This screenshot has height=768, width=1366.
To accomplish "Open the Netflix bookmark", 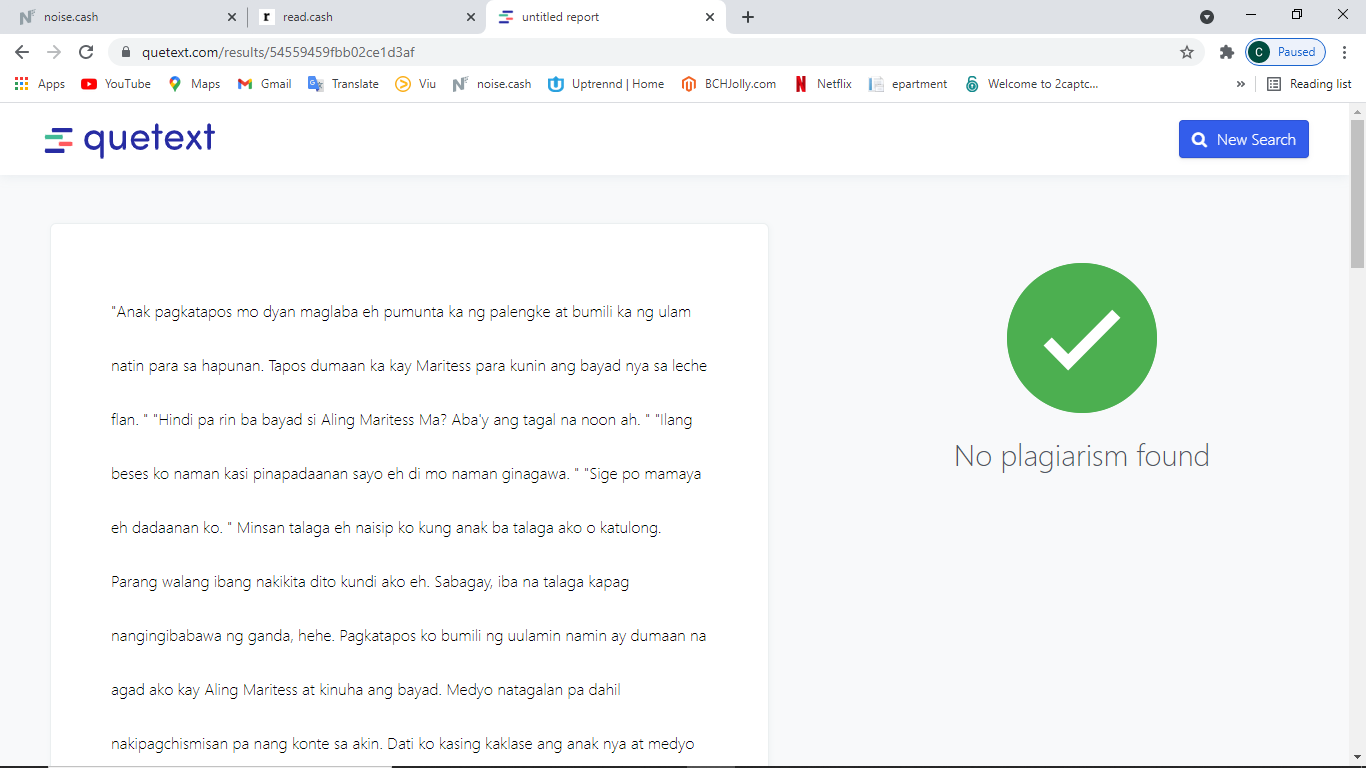I will (823, 84).
